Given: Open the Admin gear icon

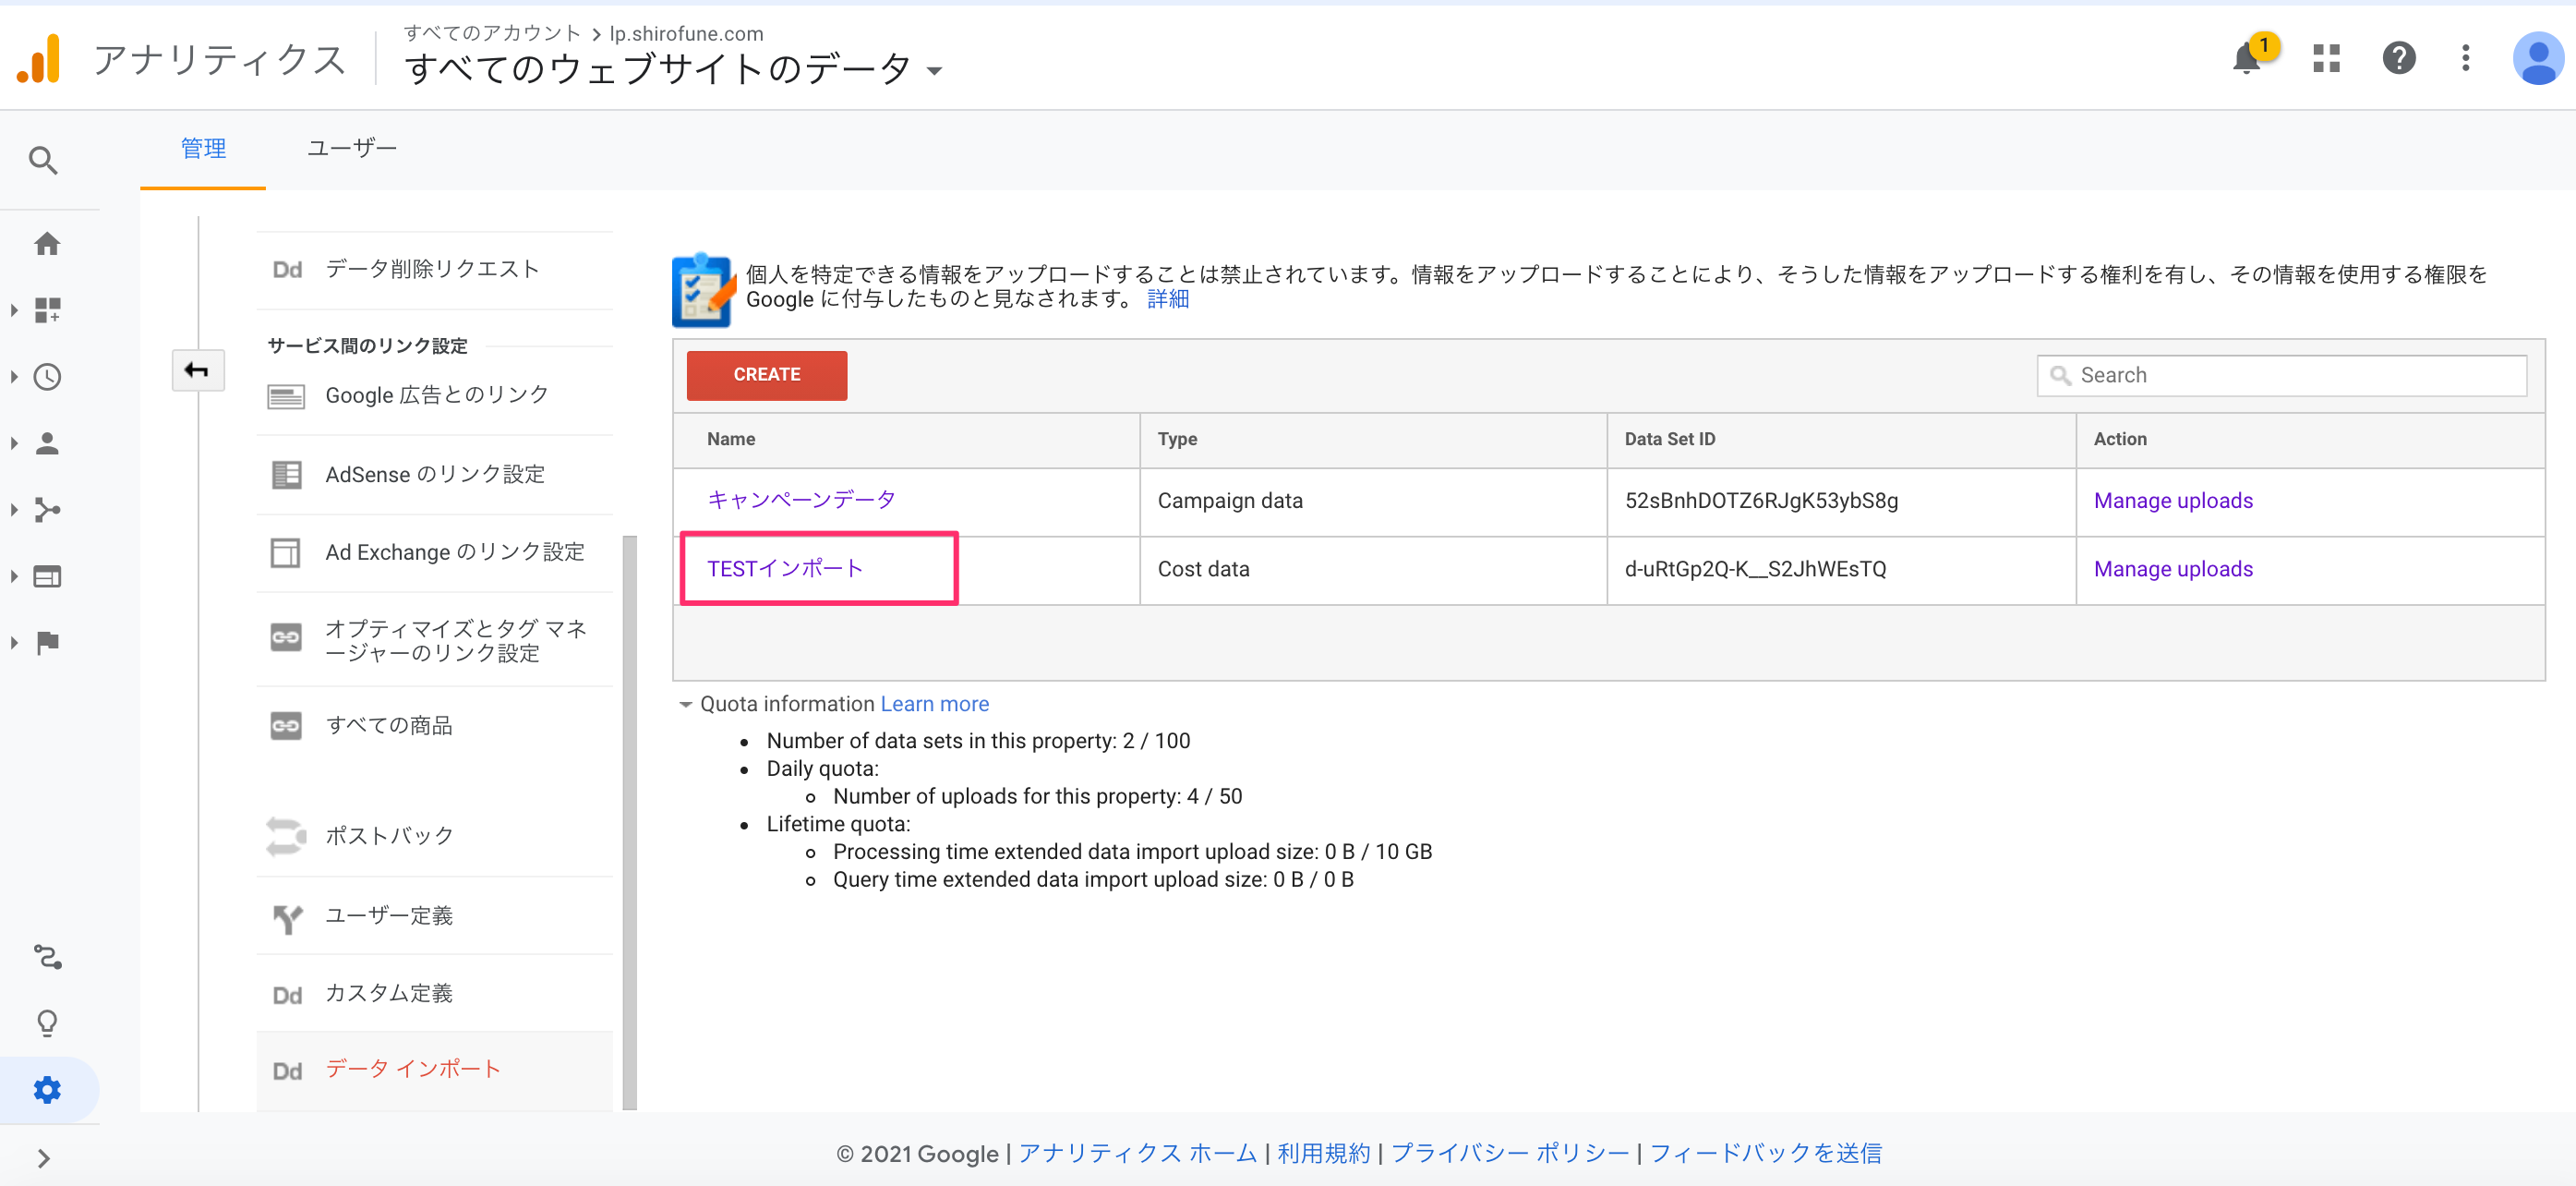Looking at the screenshot, I should click(47, 1089).
